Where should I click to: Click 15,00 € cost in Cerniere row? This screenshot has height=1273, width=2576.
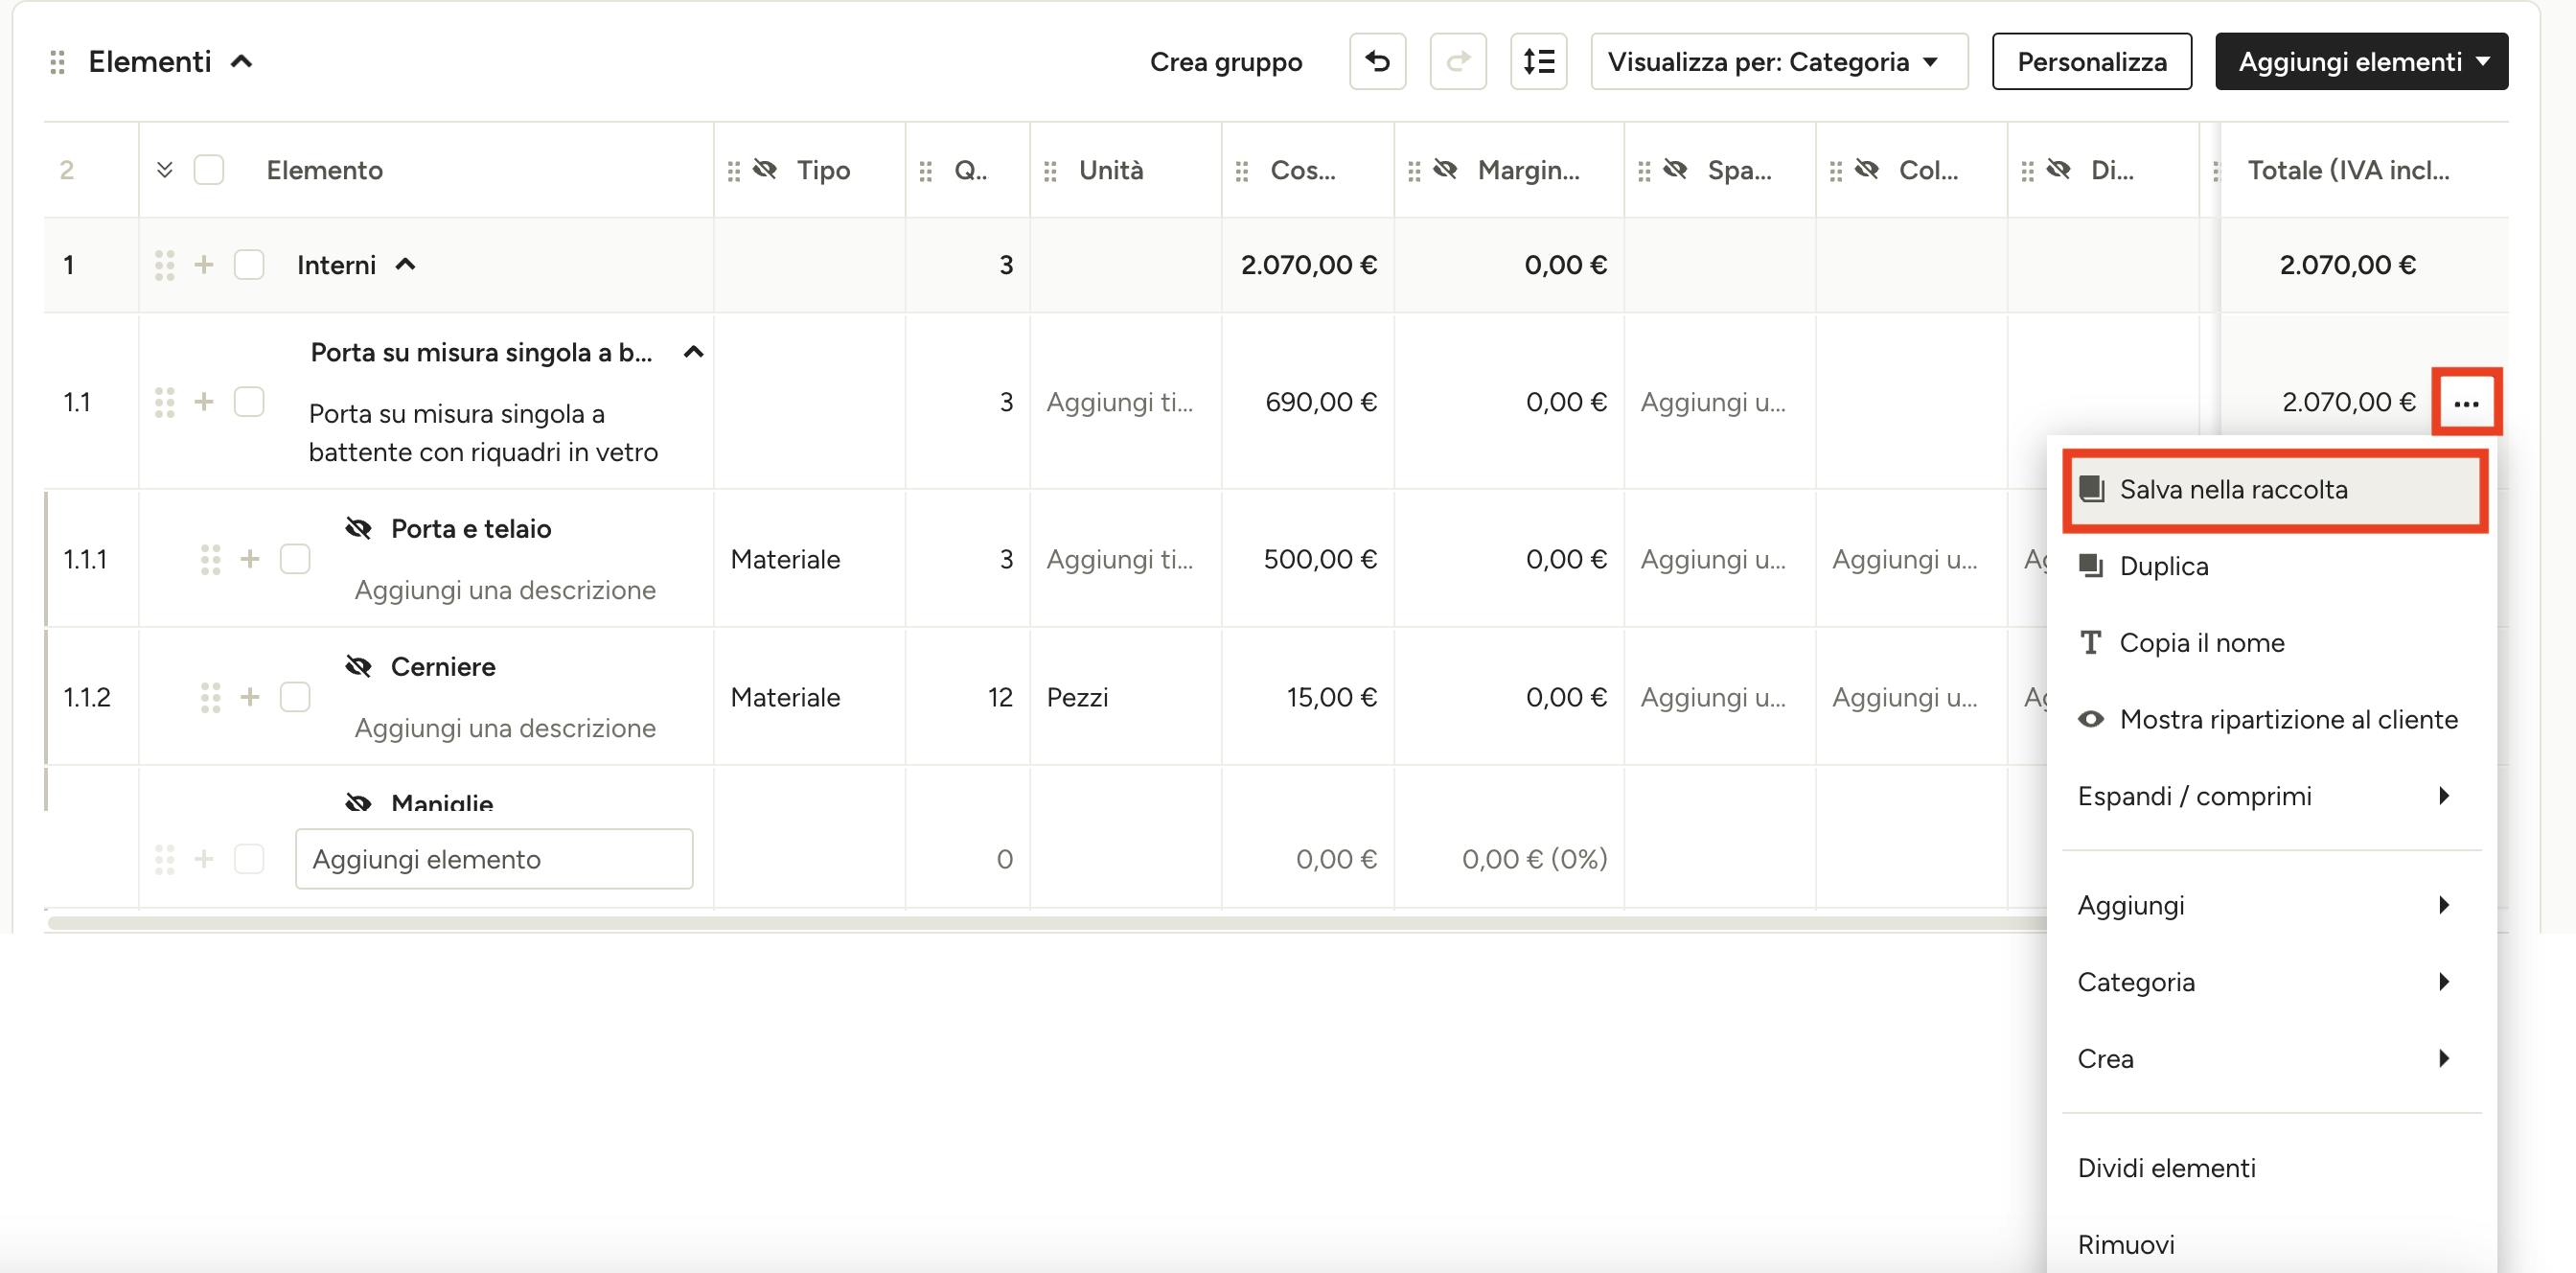pyautogui.click(x=1308, y=697)
